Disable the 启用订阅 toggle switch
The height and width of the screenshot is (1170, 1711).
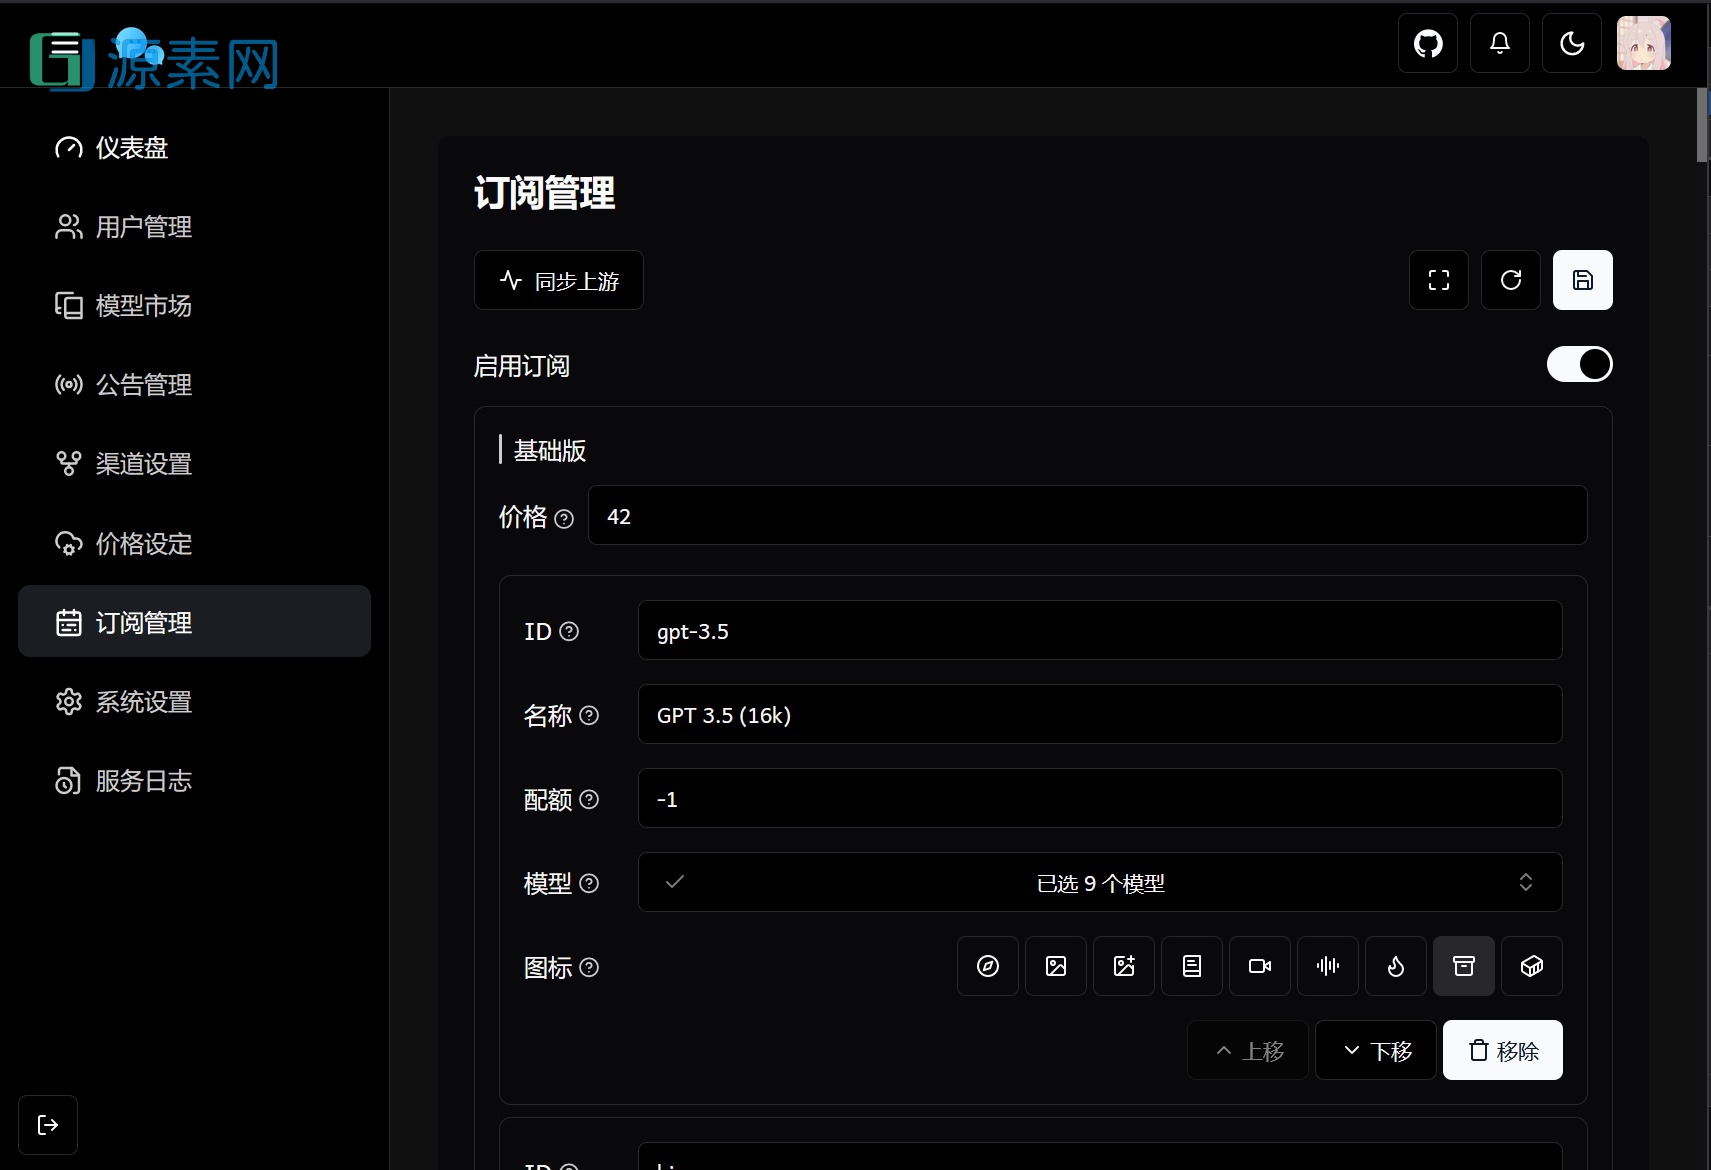[x=1578, y=364]
